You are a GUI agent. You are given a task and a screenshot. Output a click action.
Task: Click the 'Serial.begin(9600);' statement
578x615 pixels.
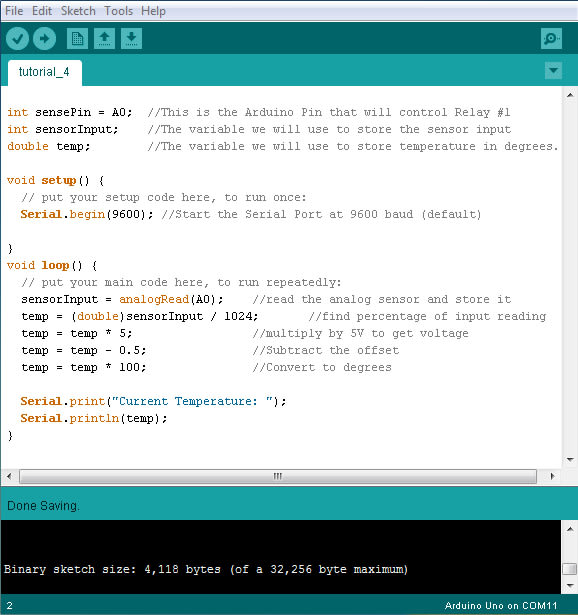87,214
